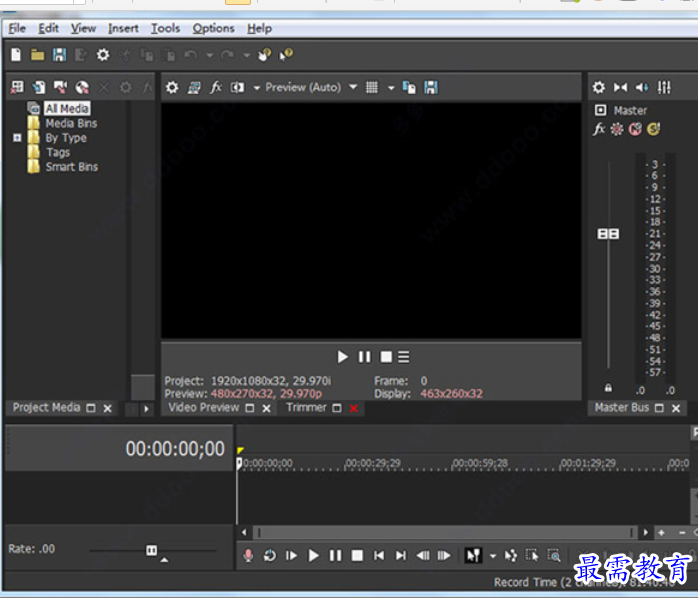Pause in Video Preview window
698x600 pixels.
[364, 357]
